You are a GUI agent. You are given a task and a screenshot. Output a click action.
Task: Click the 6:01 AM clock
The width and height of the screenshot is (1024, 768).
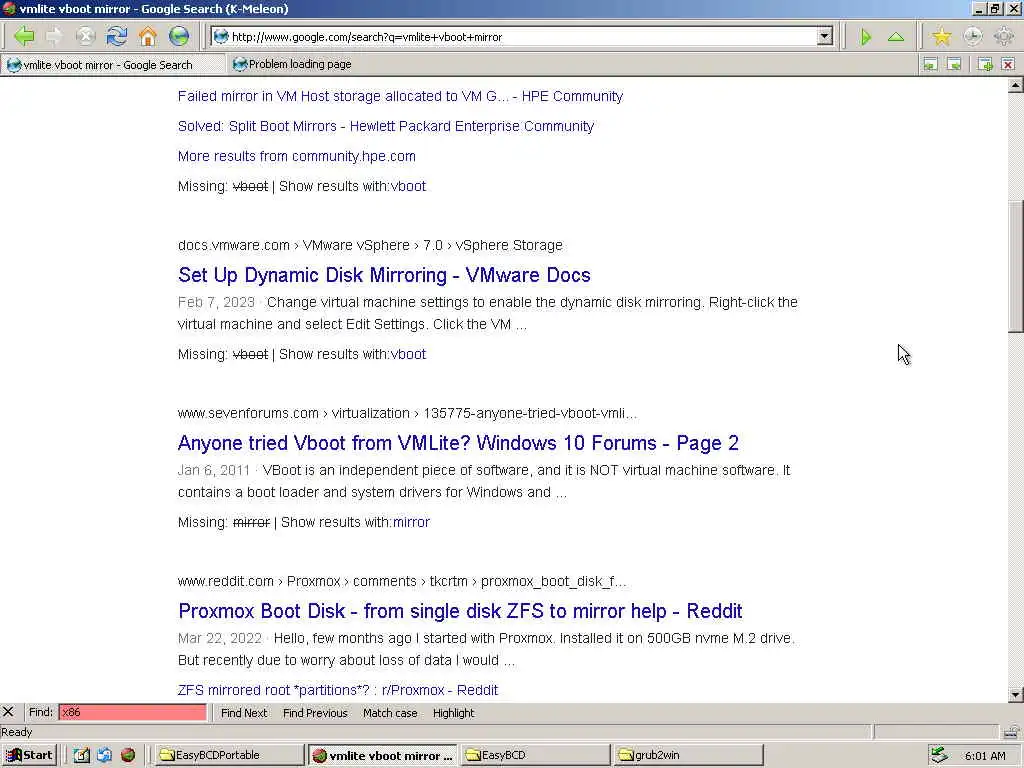tap(985, 756)
